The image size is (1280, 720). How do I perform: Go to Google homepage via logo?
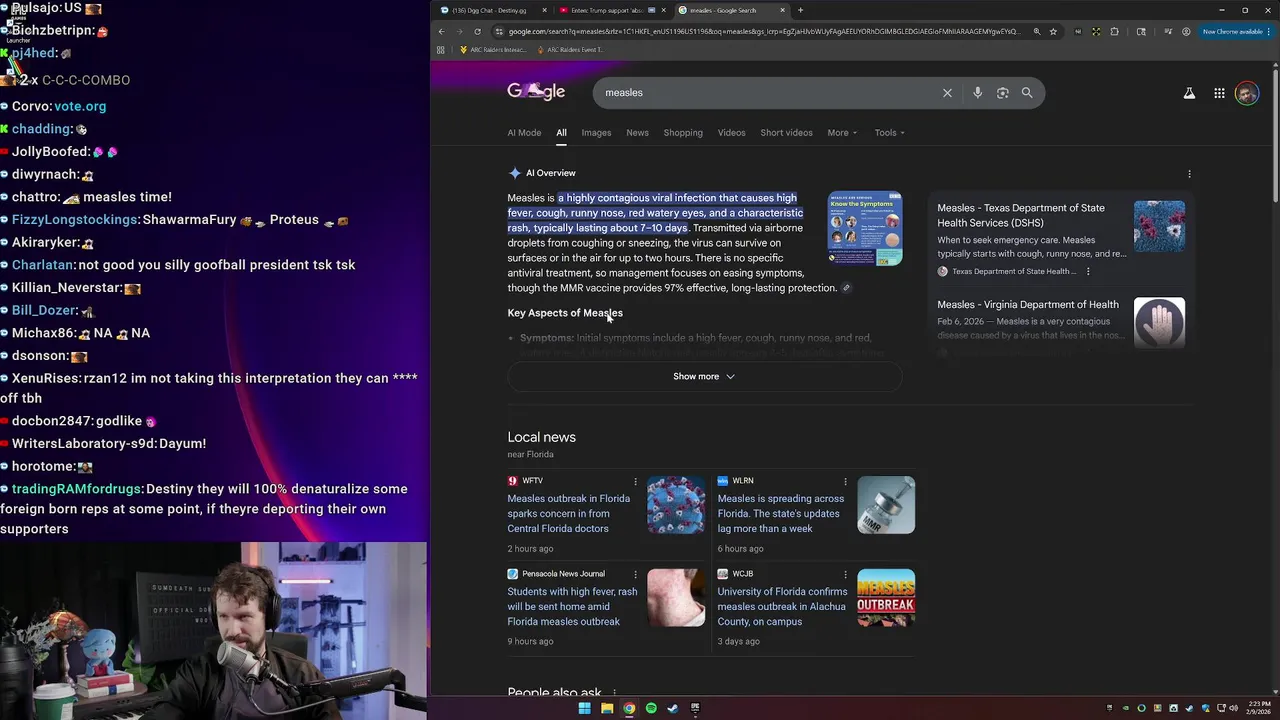coord(536,92)
